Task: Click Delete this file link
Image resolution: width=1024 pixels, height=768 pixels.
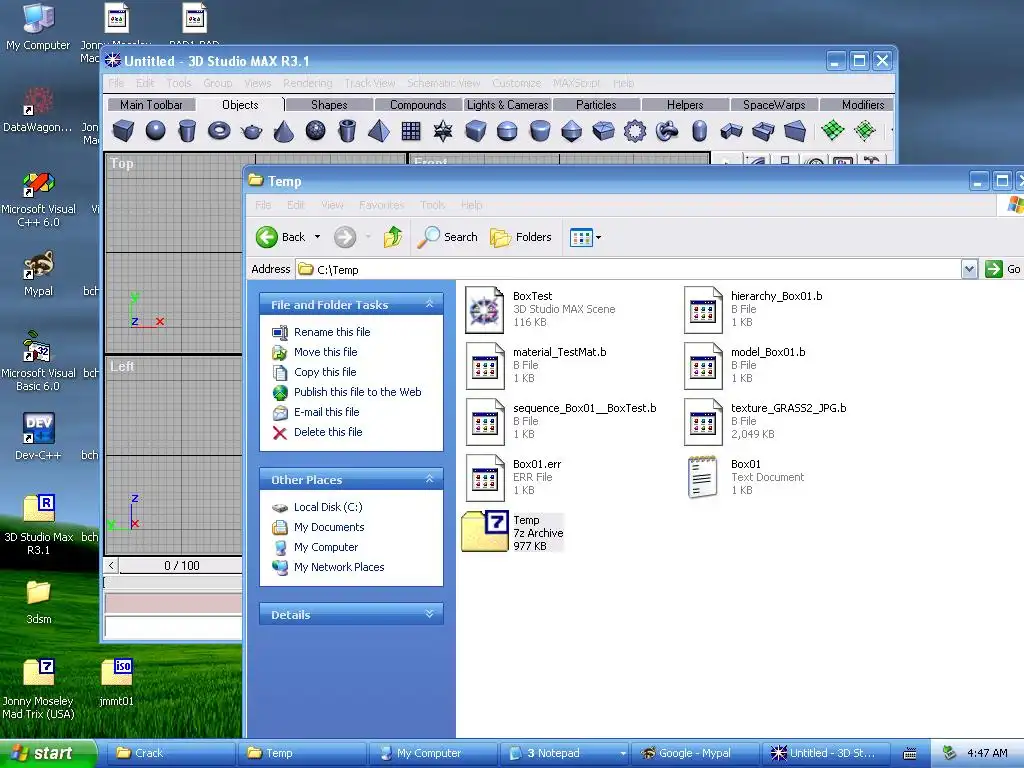Action: [x=328, y=432]
